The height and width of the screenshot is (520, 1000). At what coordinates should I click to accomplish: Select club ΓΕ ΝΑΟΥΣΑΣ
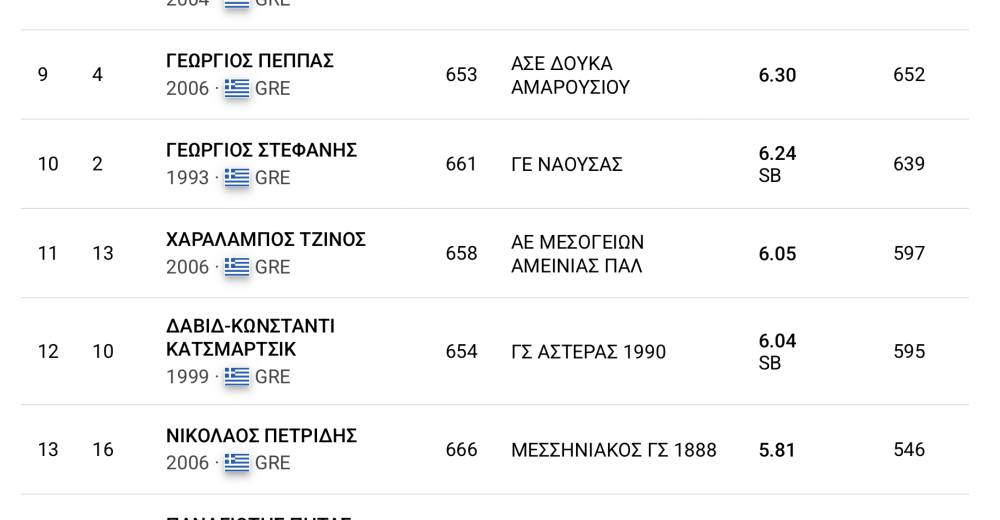[x=566, y=164]
